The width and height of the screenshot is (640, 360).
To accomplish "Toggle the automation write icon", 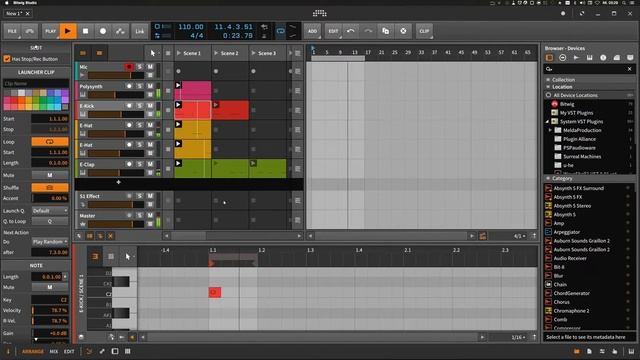I will pos(120,31).
